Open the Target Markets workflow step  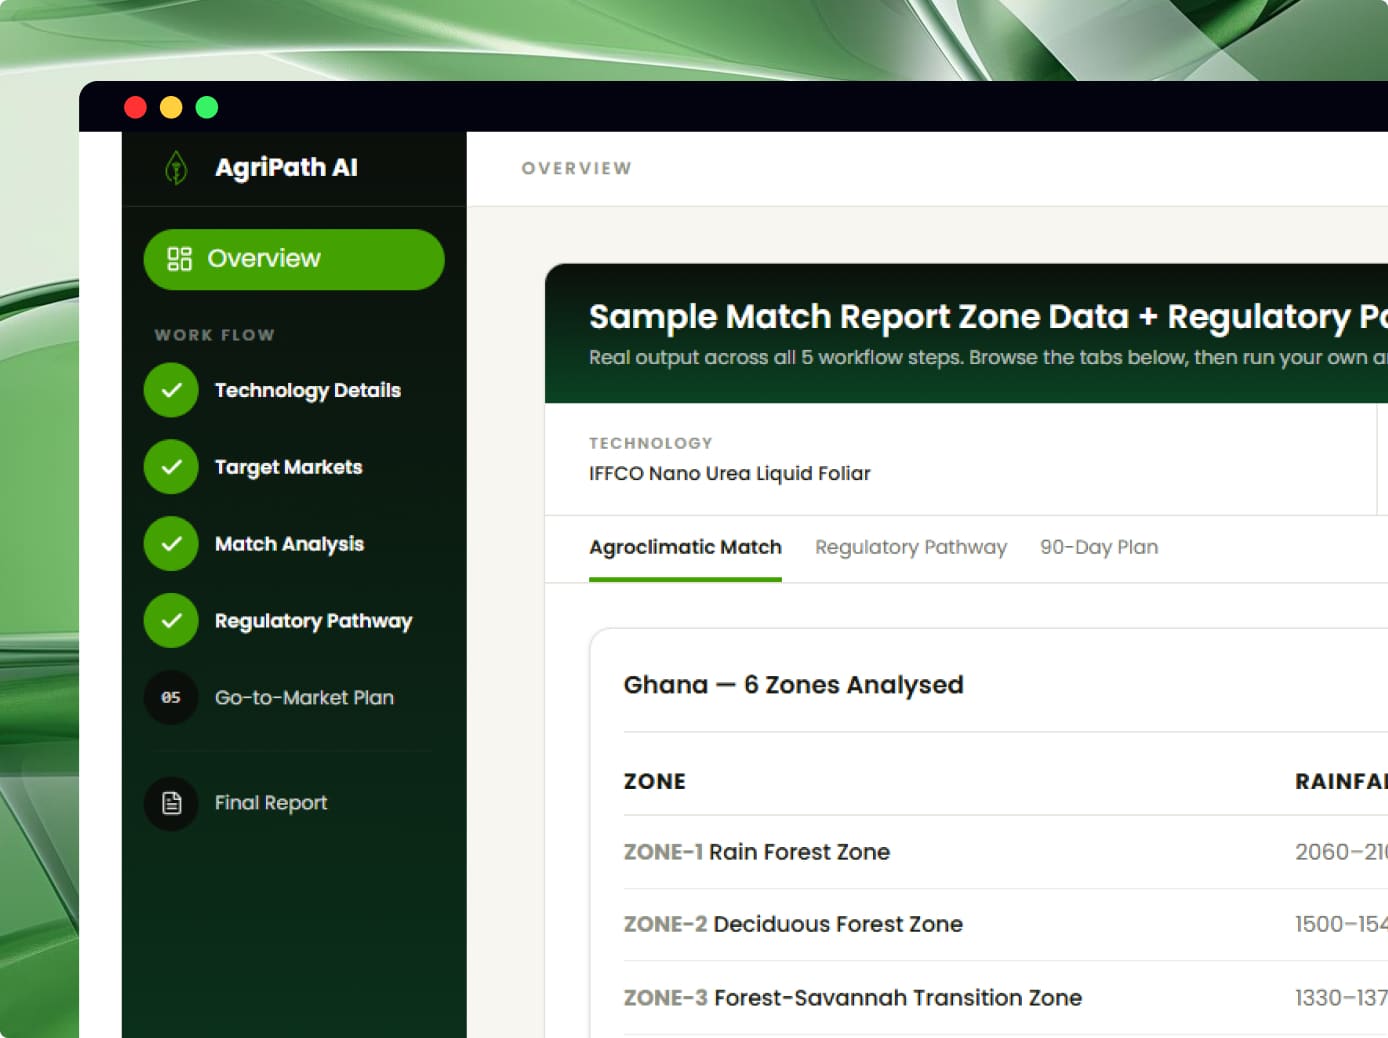[x=288, y=467]
